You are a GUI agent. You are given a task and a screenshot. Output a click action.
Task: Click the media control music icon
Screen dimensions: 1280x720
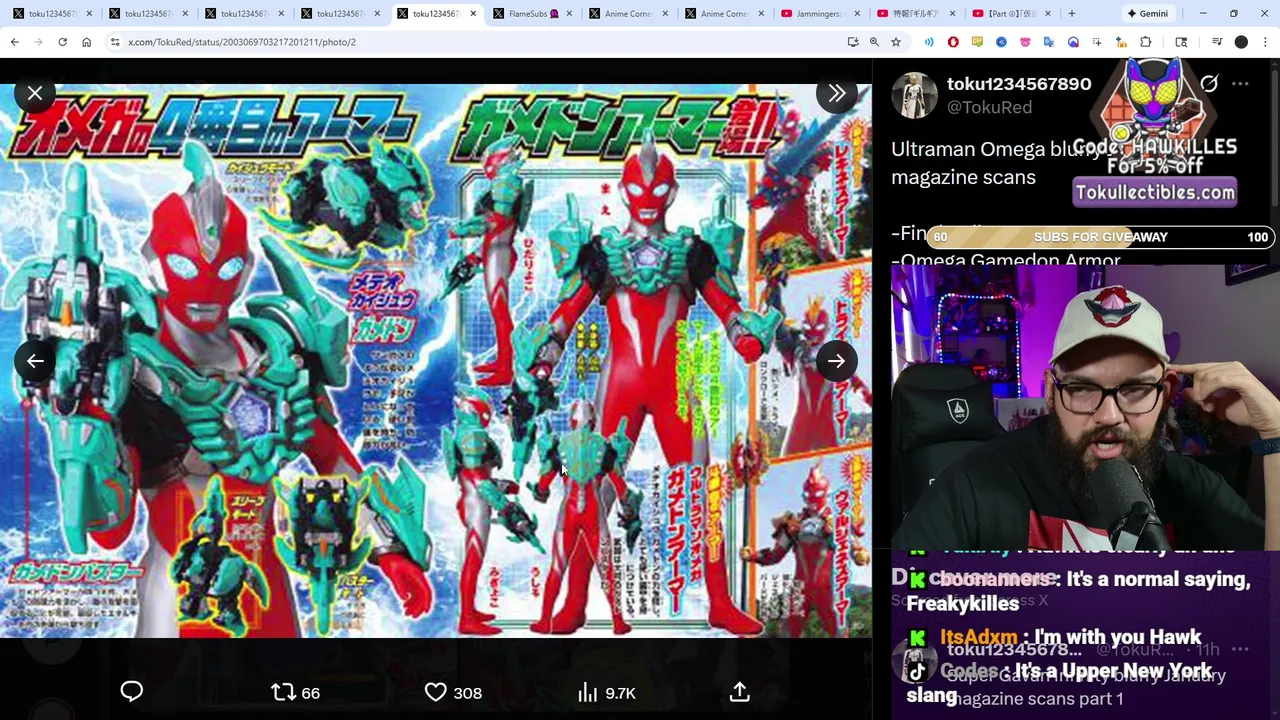pyautogui.click(x=1217, y=42)
